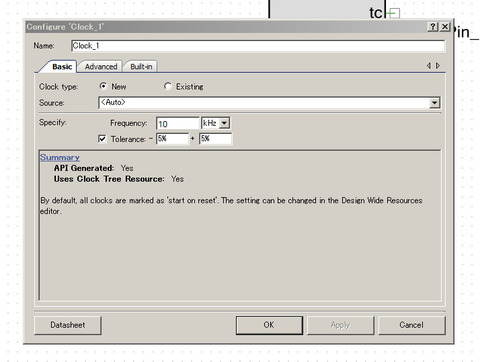
Task: Expand the kHz frequency unit dropdown
Action: click(x=224, y=123)
